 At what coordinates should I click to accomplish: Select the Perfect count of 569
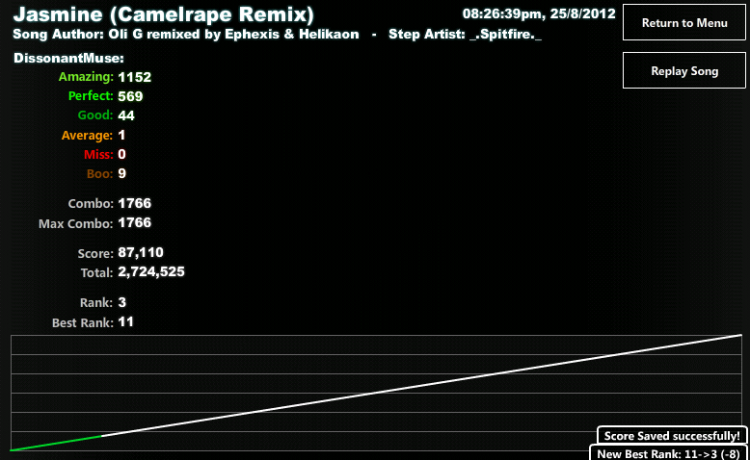coord(130,96)
